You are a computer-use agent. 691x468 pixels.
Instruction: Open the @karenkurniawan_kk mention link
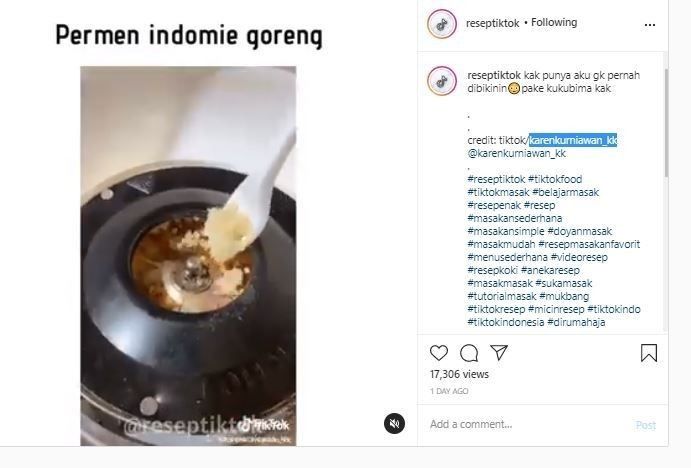pos(516,153)
